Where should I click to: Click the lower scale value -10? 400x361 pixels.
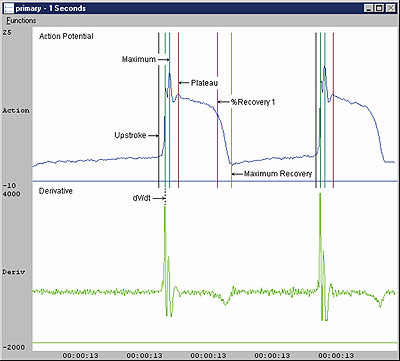pos(9,185)
